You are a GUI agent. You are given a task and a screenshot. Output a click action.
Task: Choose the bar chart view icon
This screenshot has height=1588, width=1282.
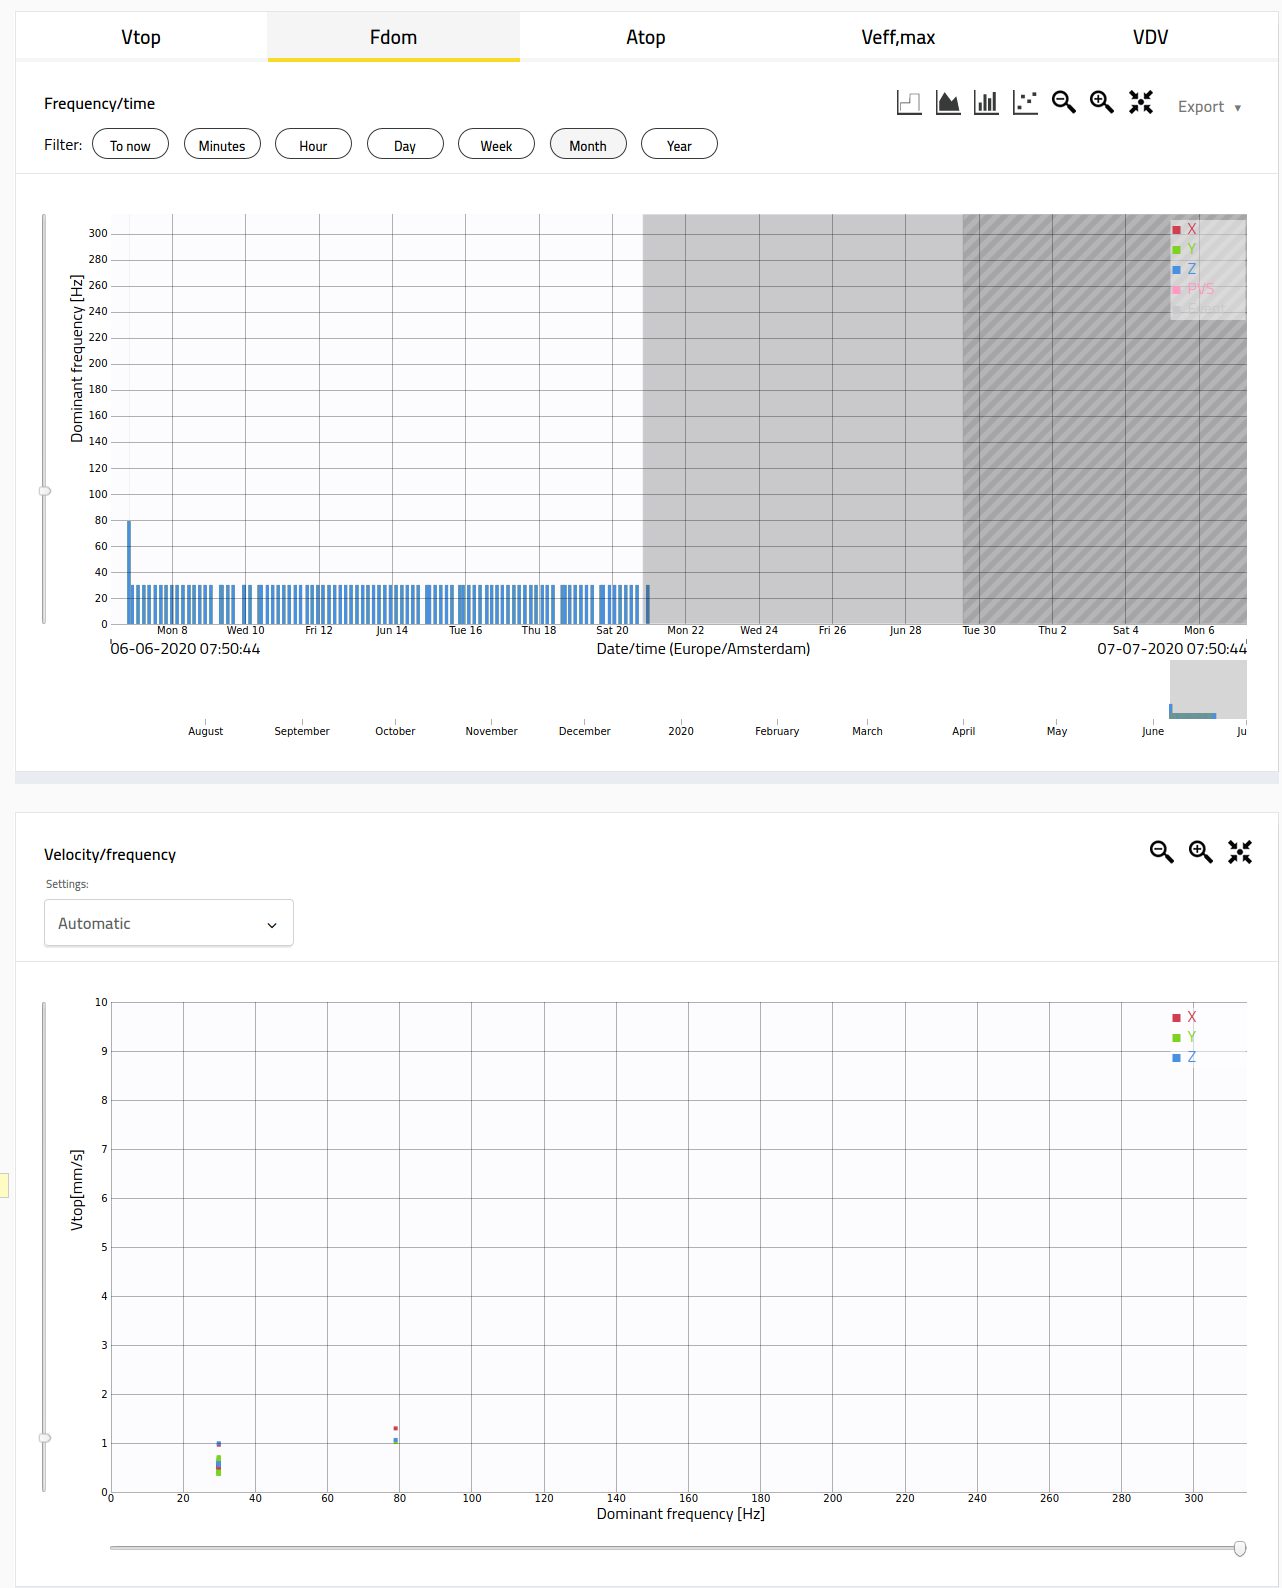986,103
